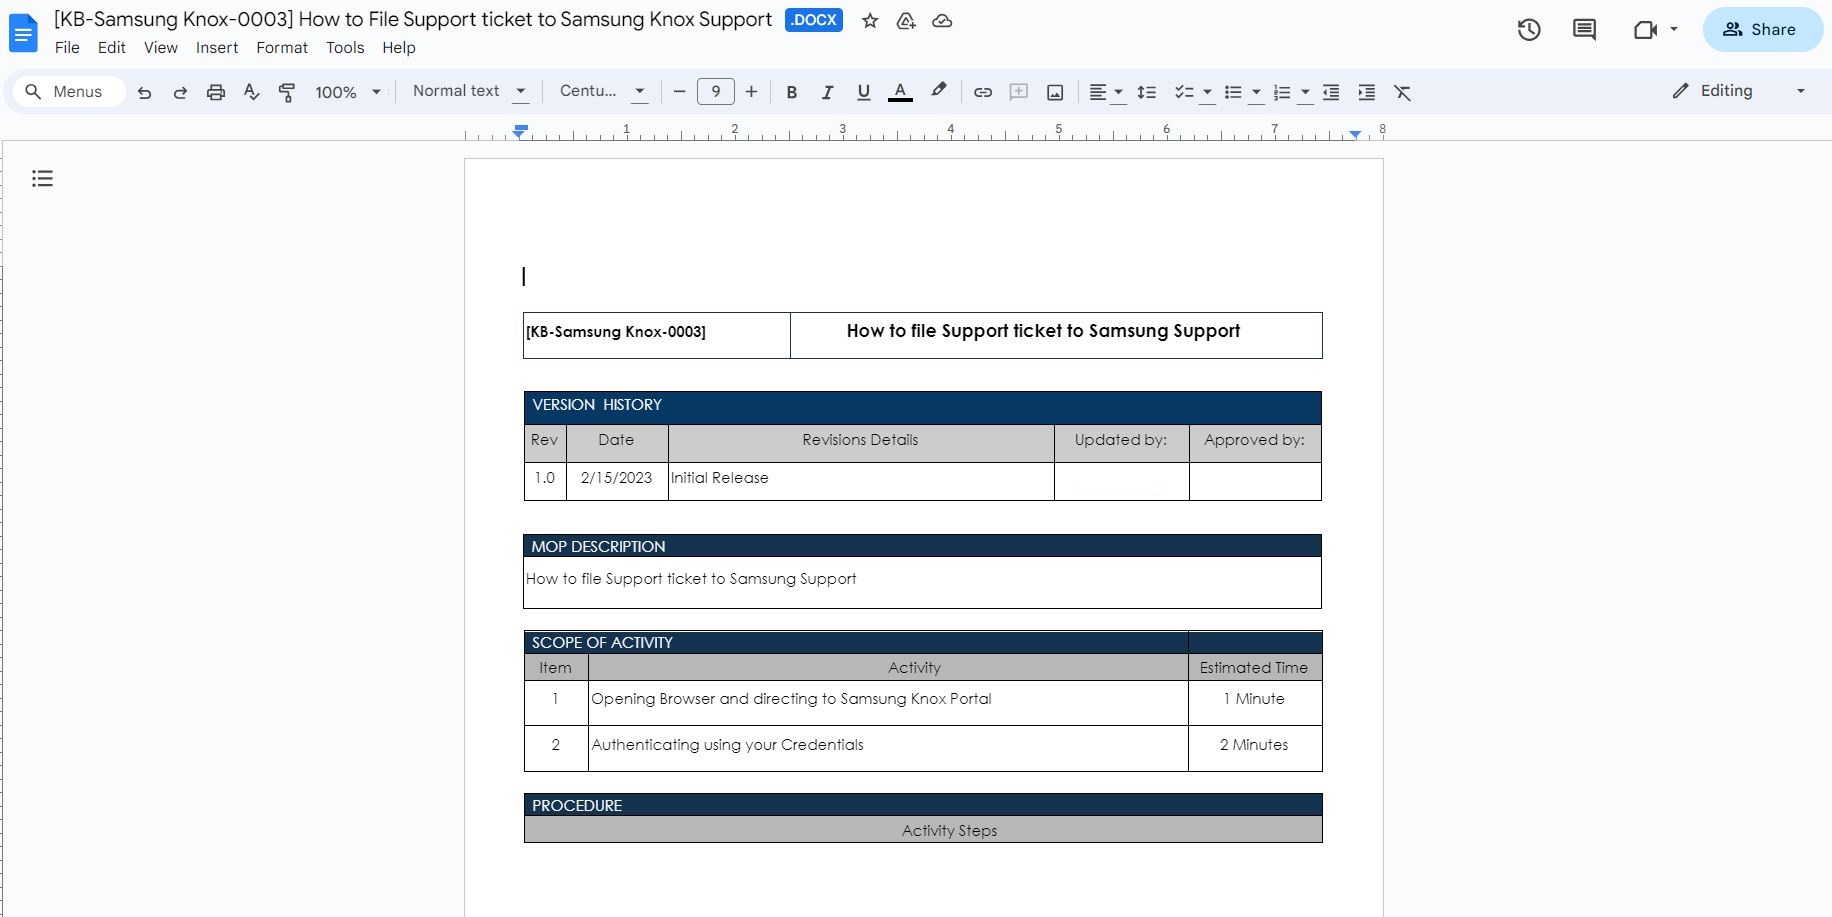Image resolution: width=1832 pixels, height=917 pixels.
Task: Expand the bulleted list menu arrow
Action: (x=1256, y=93)
